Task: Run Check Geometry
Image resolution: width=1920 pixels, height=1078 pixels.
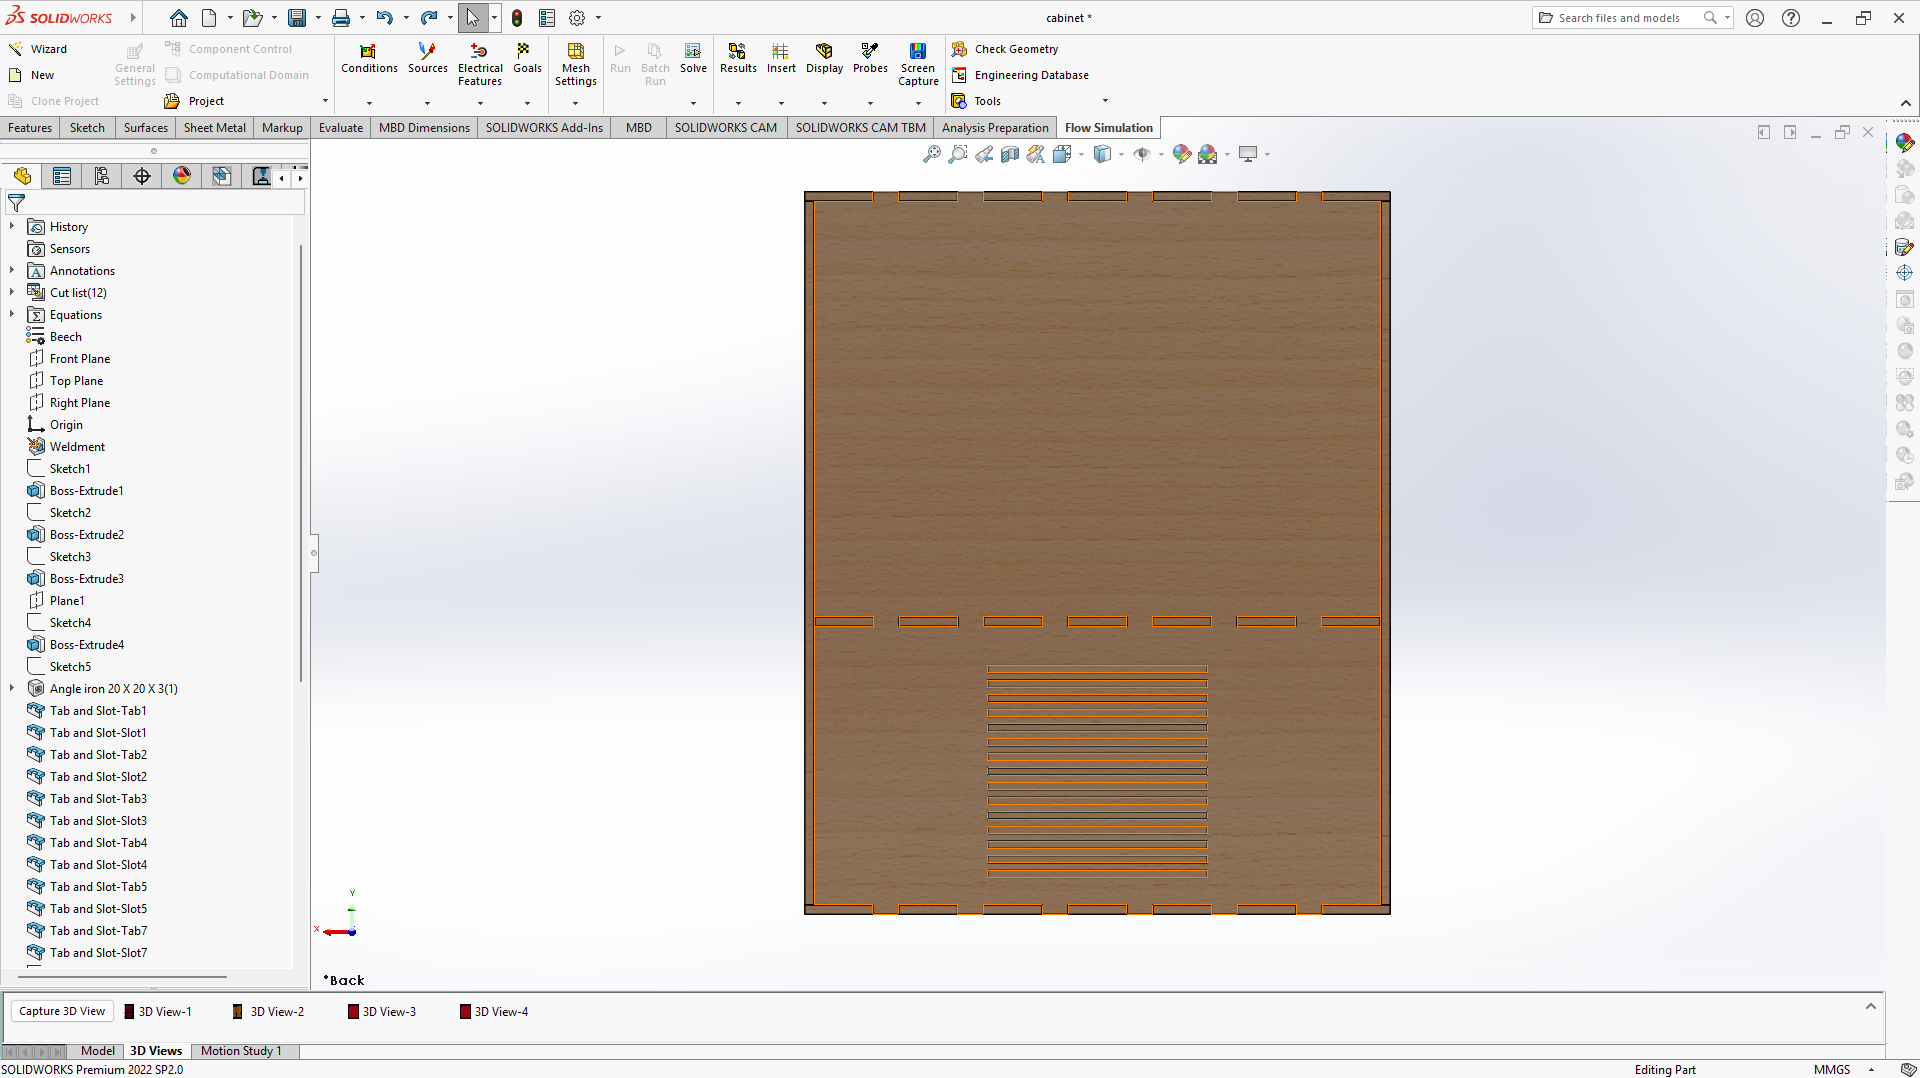Action: click(1014, 48)
